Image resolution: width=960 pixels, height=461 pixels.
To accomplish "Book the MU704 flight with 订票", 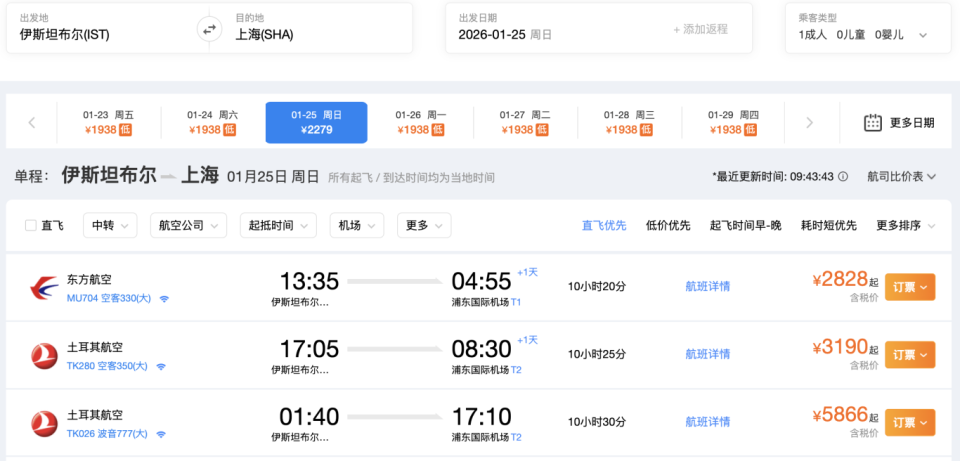I will (x=909, y=287).
